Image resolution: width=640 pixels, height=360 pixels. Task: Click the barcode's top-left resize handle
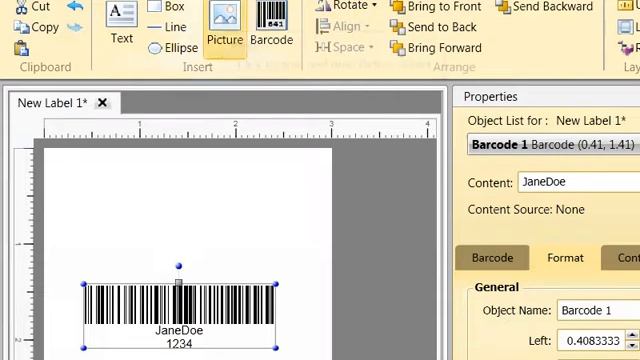[84, 284]
